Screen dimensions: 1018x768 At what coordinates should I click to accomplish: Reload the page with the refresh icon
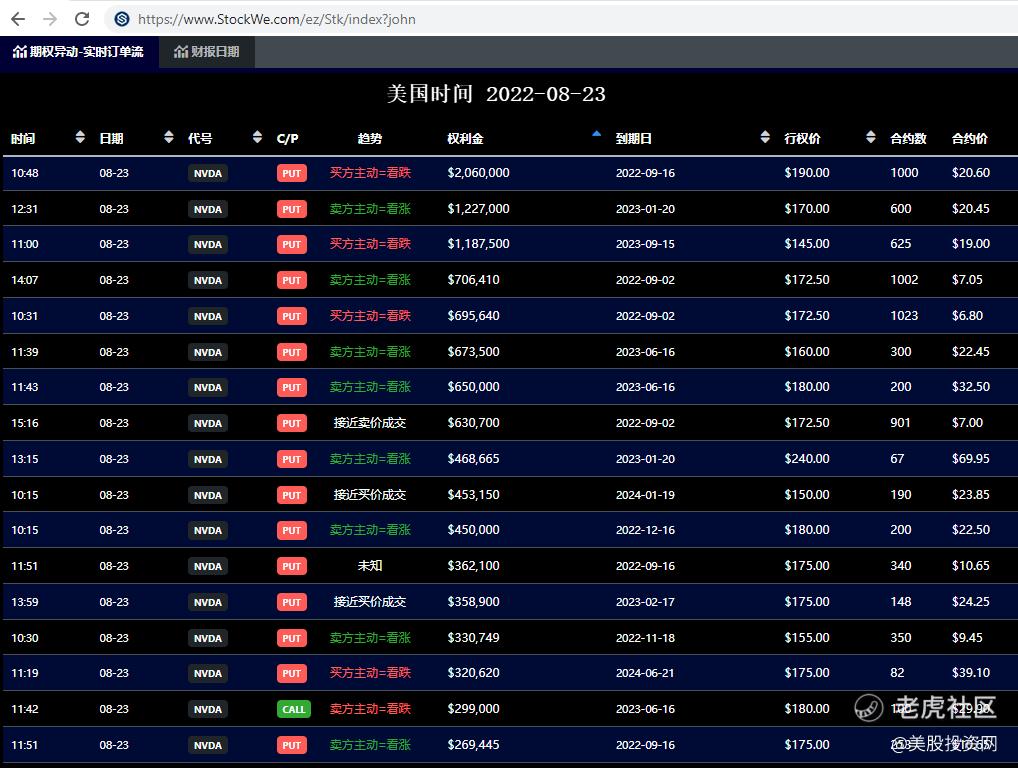point(82,19)
